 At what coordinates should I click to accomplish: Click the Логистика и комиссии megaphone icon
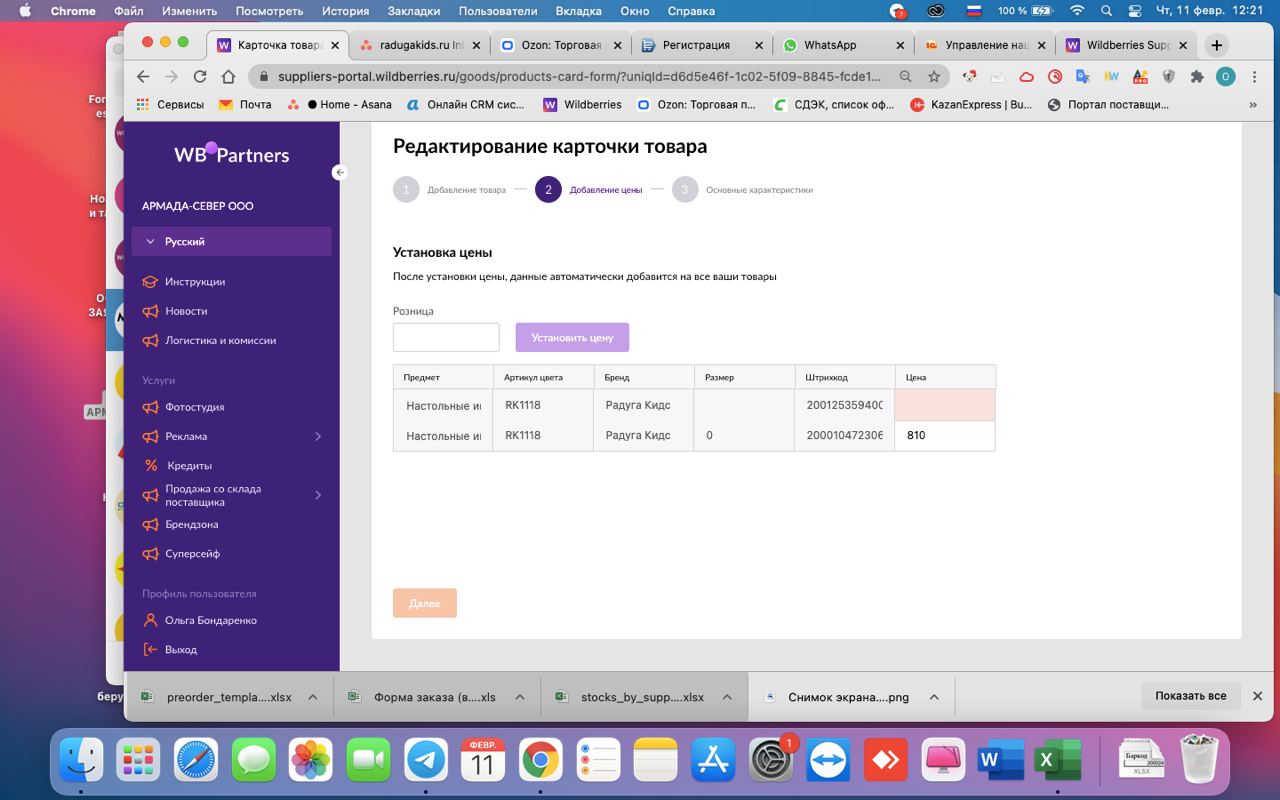click(x=150, y=340)
